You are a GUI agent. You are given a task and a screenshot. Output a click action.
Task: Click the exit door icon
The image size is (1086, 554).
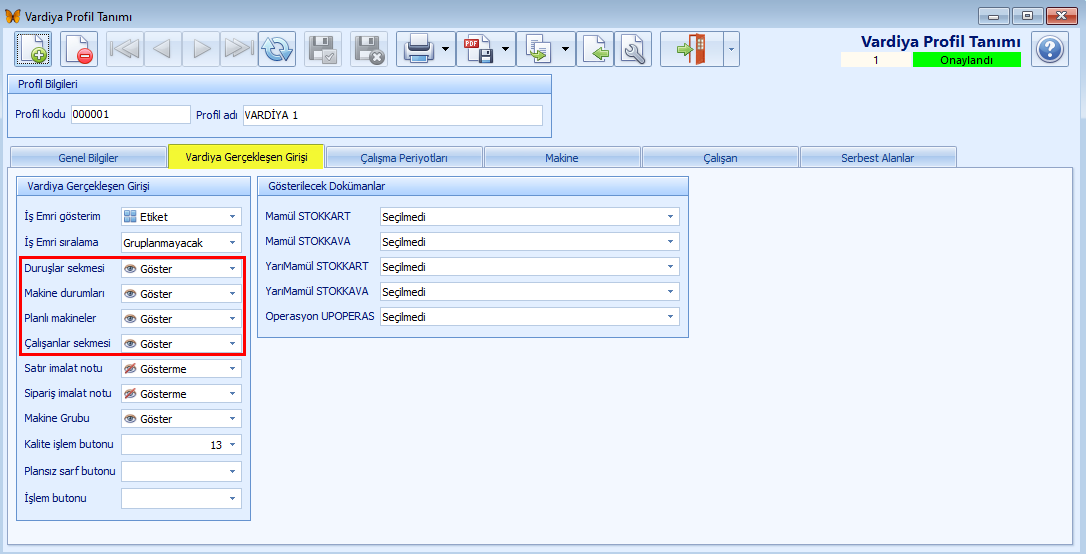(691, 49)
